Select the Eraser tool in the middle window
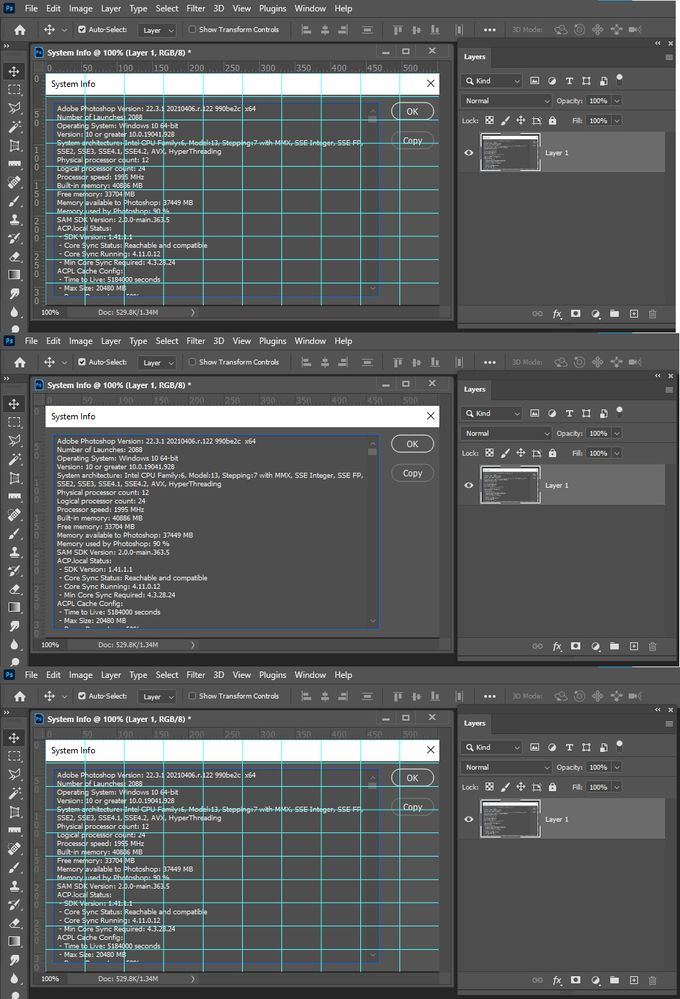This screenshot has height=999, width=680. click(14, 589)
